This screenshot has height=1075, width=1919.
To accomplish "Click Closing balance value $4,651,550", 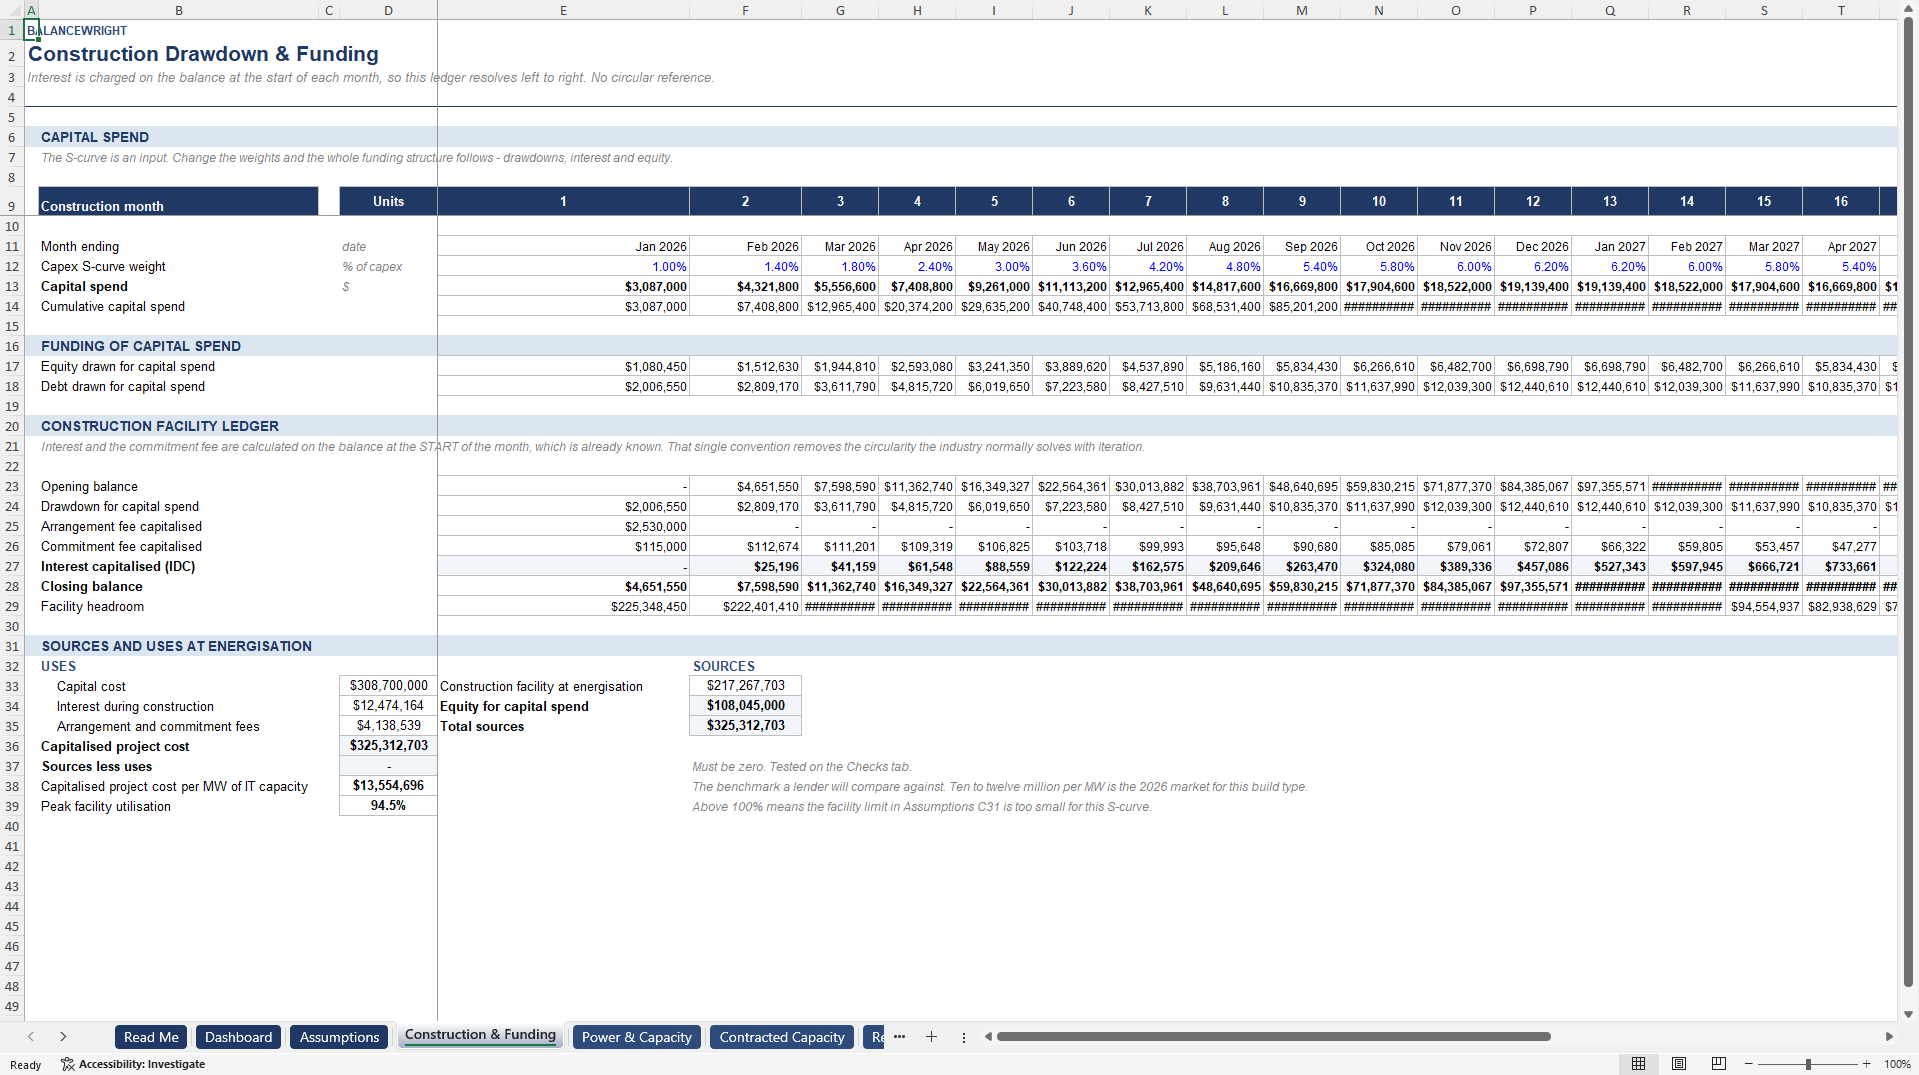I will (563, 587).
